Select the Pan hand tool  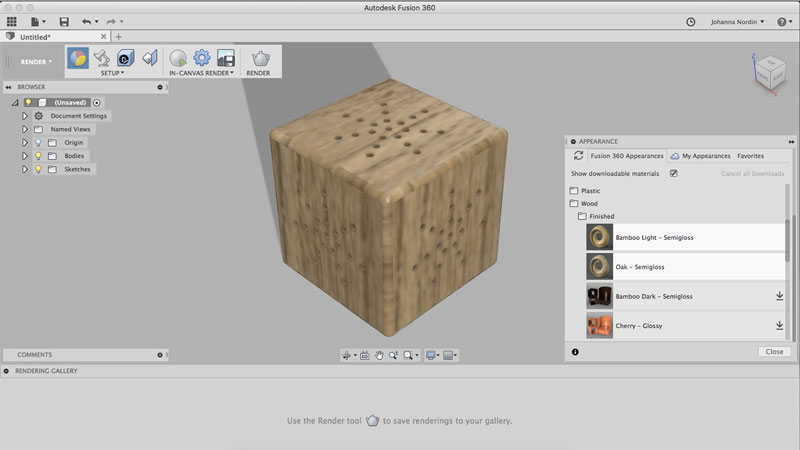[x=379, y=355]
